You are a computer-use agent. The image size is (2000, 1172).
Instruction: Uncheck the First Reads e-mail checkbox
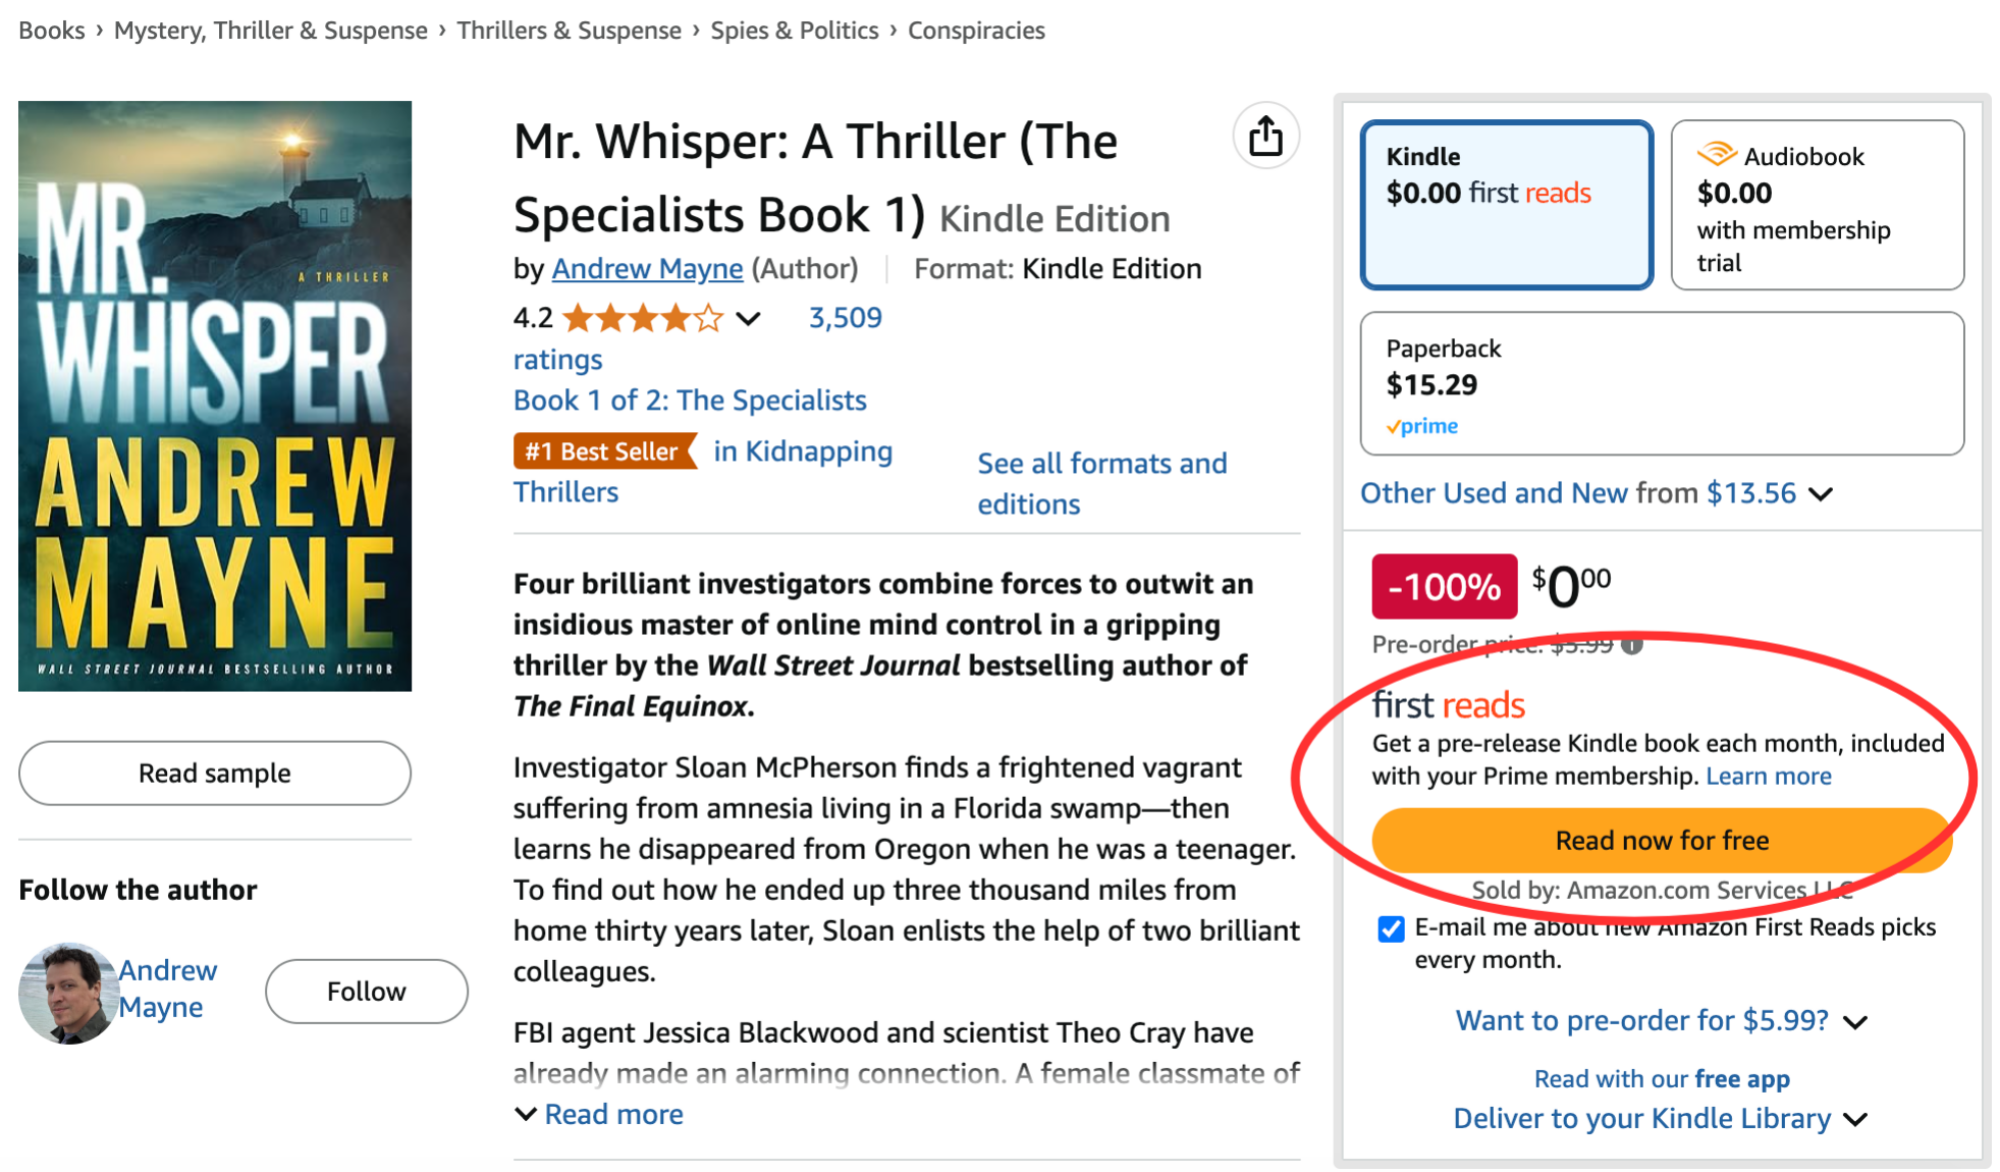click(1390, 929)
